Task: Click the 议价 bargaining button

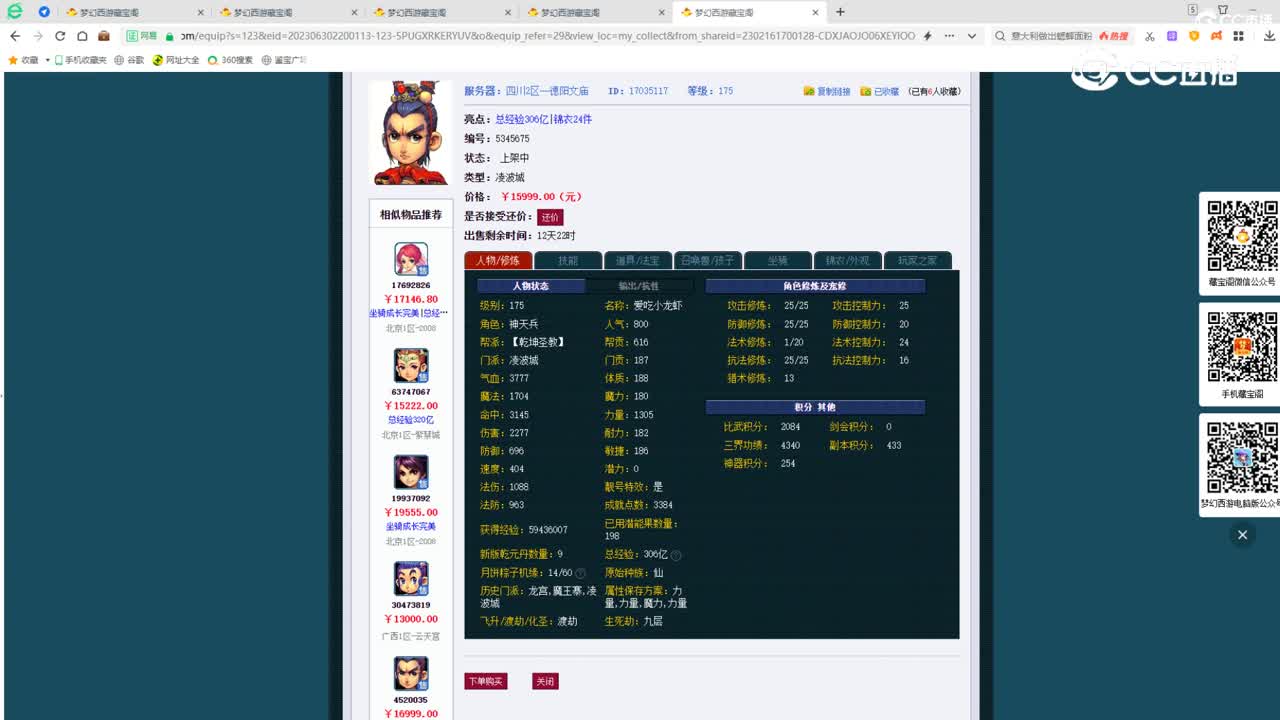Action: tap(551, 217)
